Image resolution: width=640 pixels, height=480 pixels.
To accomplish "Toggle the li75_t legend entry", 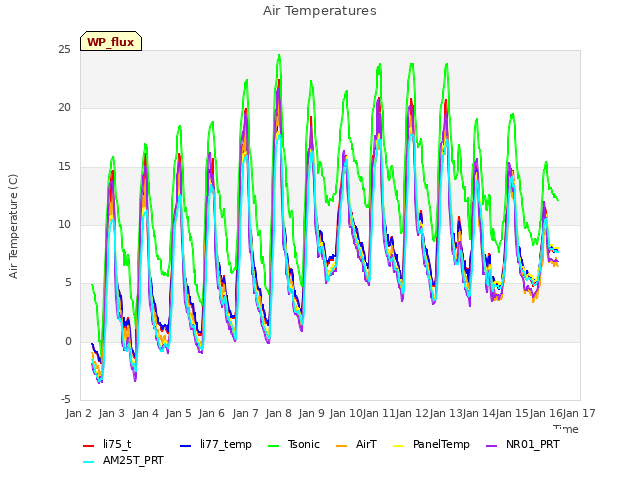I will click(x=107, y=444).
